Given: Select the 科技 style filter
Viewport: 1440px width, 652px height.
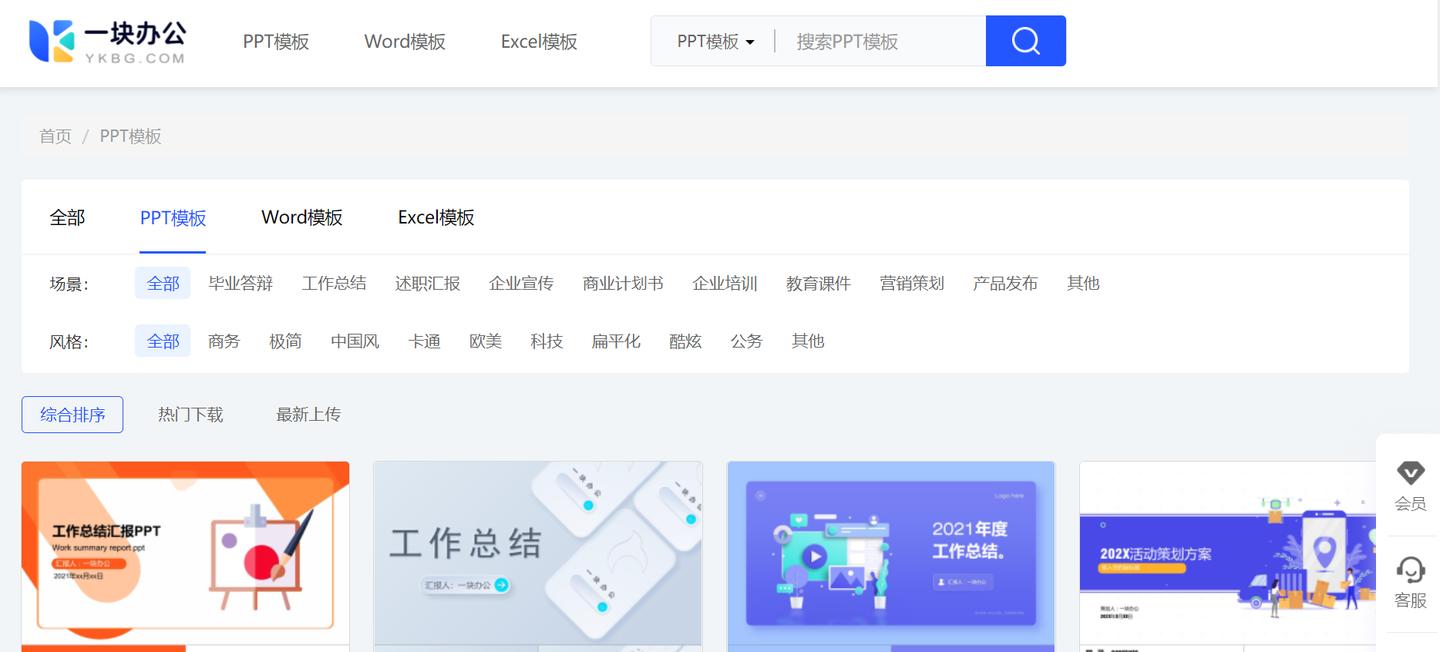Looking at the screenshot, I should (547, 340).
